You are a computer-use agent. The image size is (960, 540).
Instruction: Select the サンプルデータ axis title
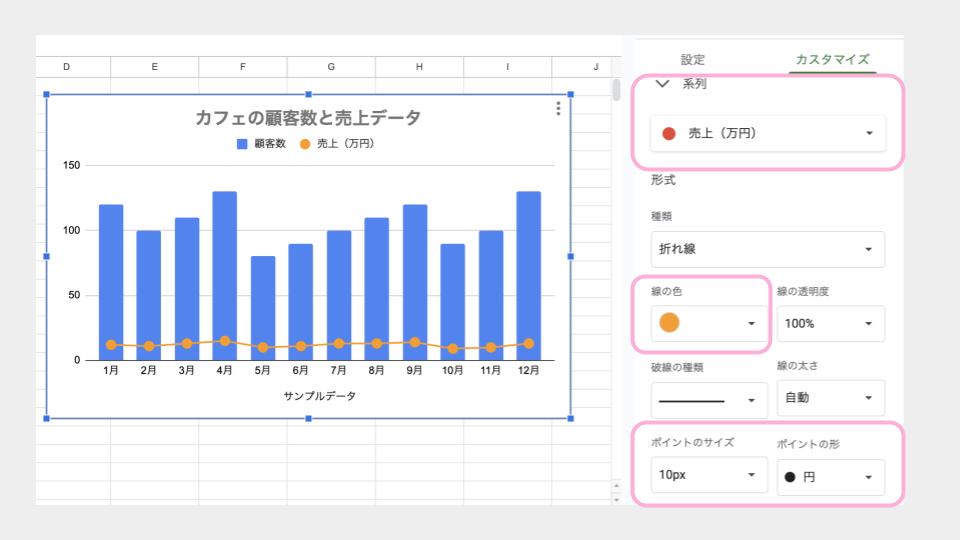point(319,396)
